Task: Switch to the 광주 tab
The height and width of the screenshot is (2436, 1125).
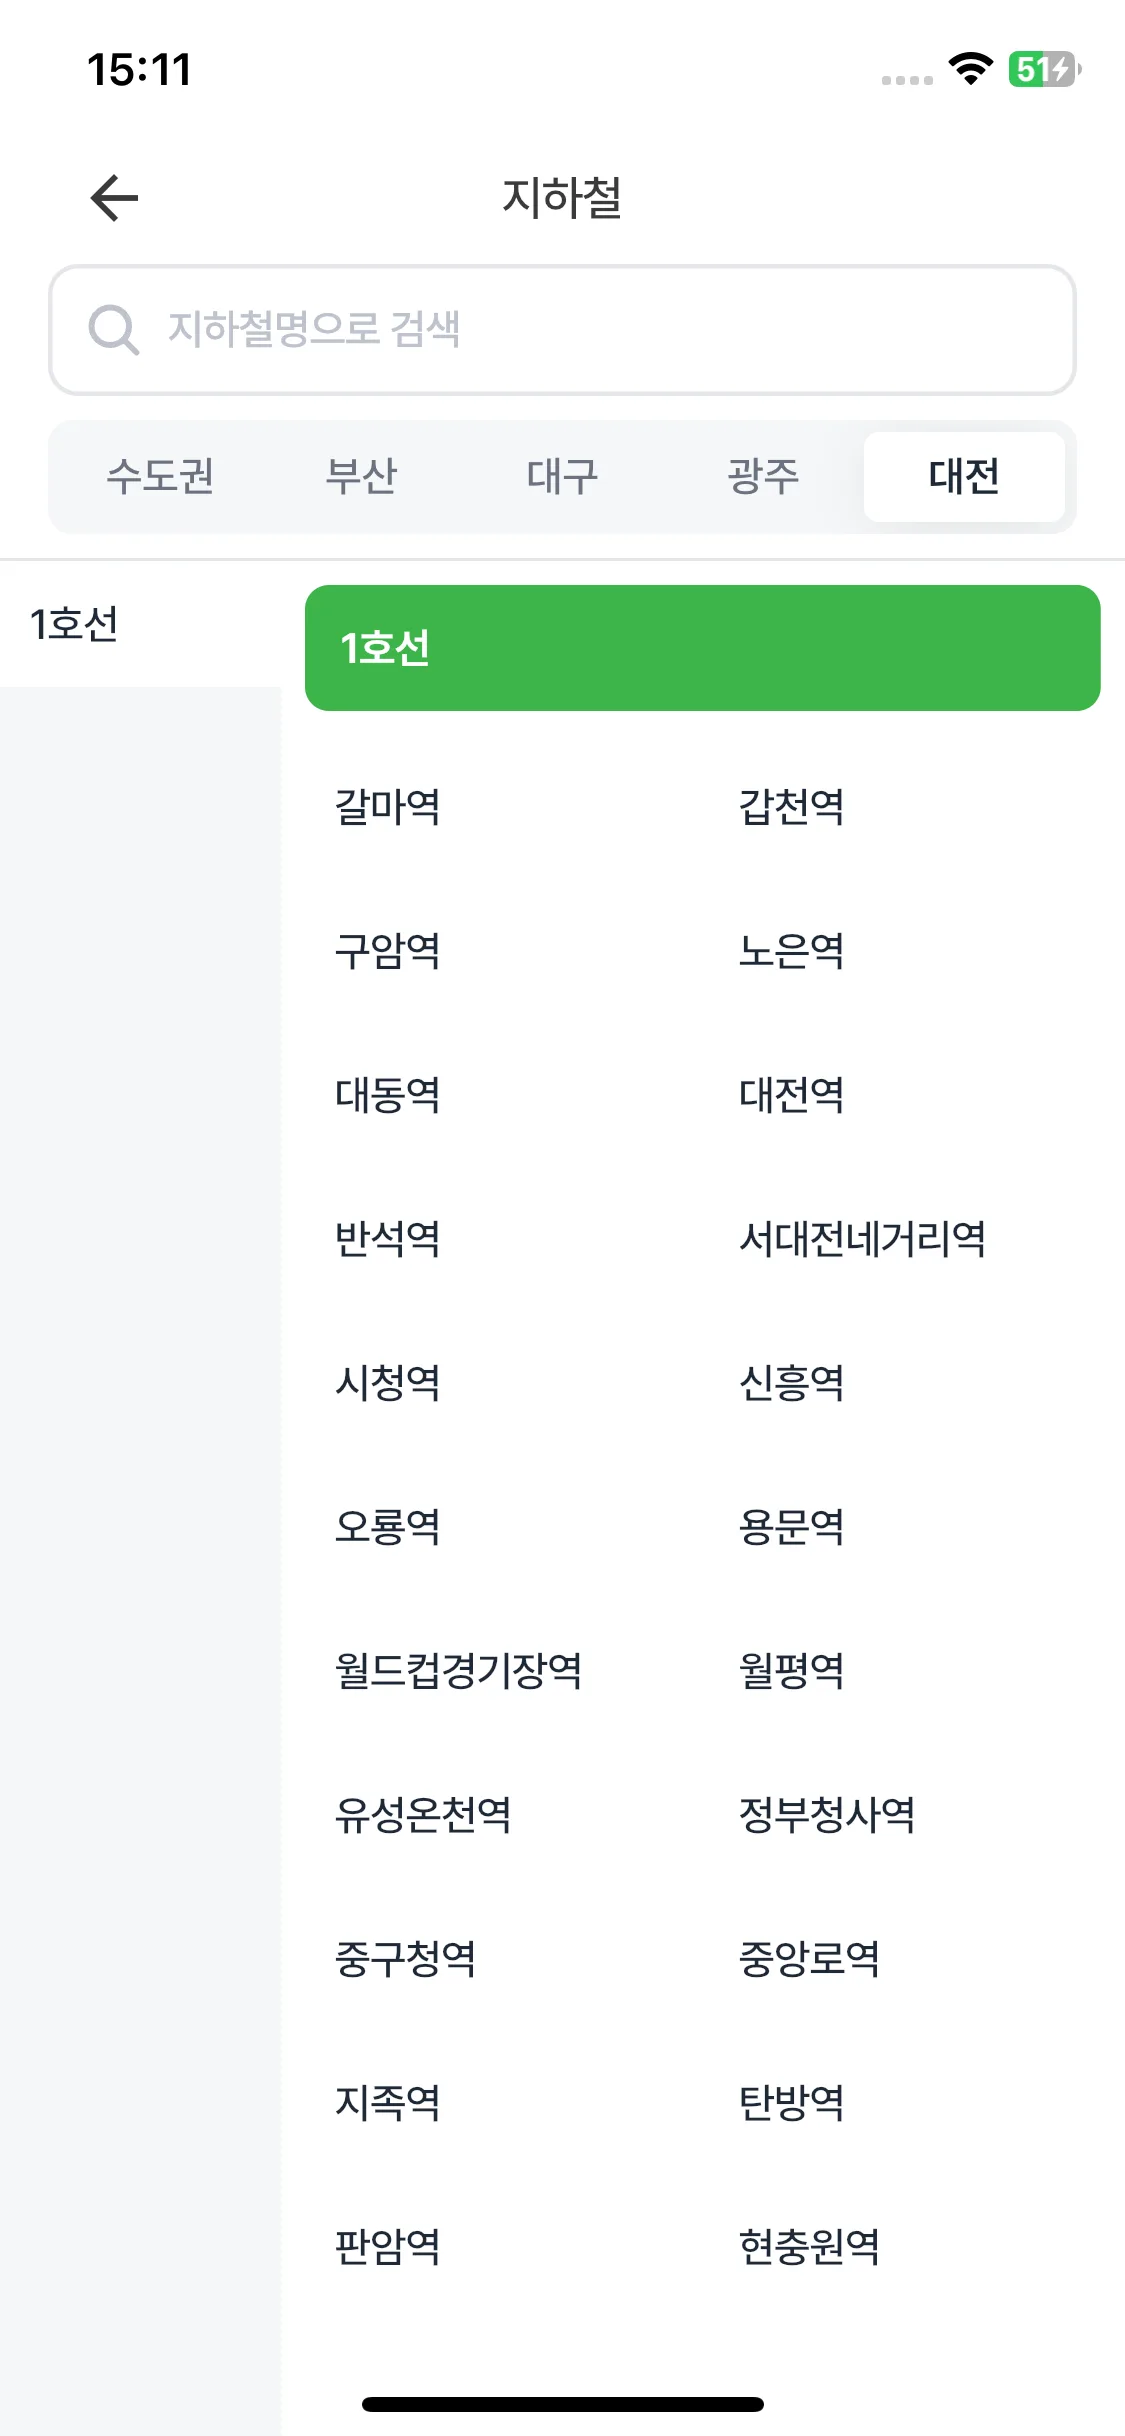Action: tap(763, 476)
